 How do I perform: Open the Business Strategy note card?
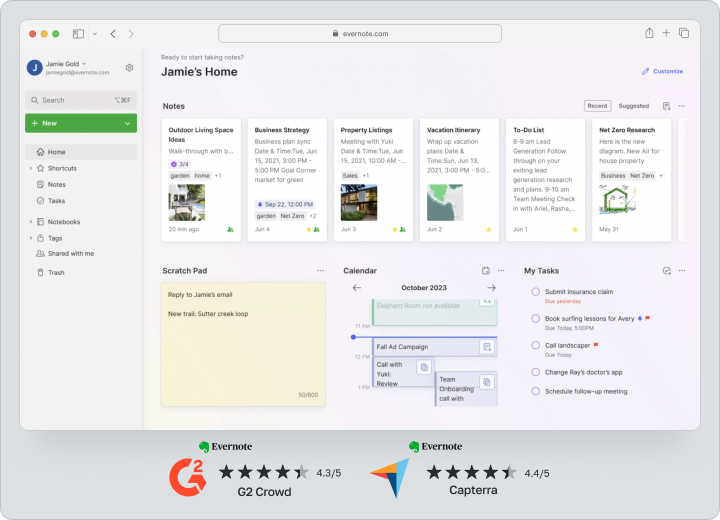[x=287, y=180]
